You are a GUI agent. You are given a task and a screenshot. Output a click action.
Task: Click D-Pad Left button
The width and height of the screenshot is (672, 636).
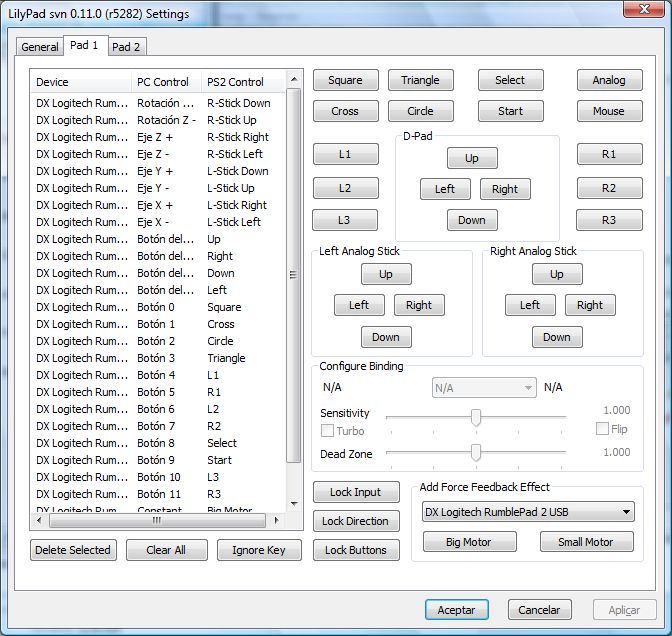point(445,189)
